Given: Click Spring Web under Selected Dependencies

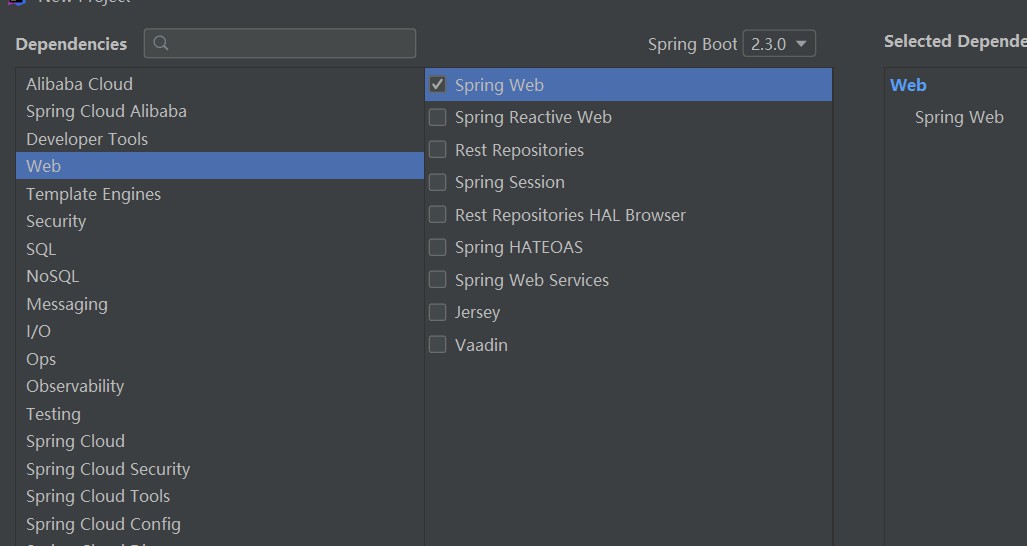Looking at the screenshot, I should click(959, 118).
